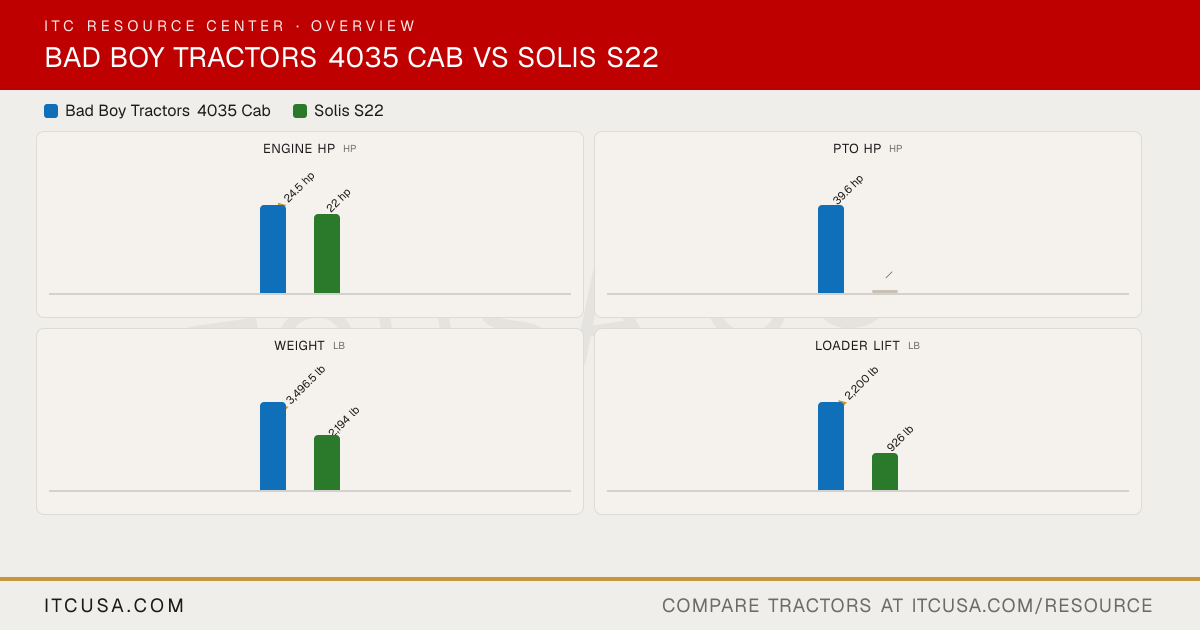Click the green Solis S22 Weight bar

coord(327,463)
